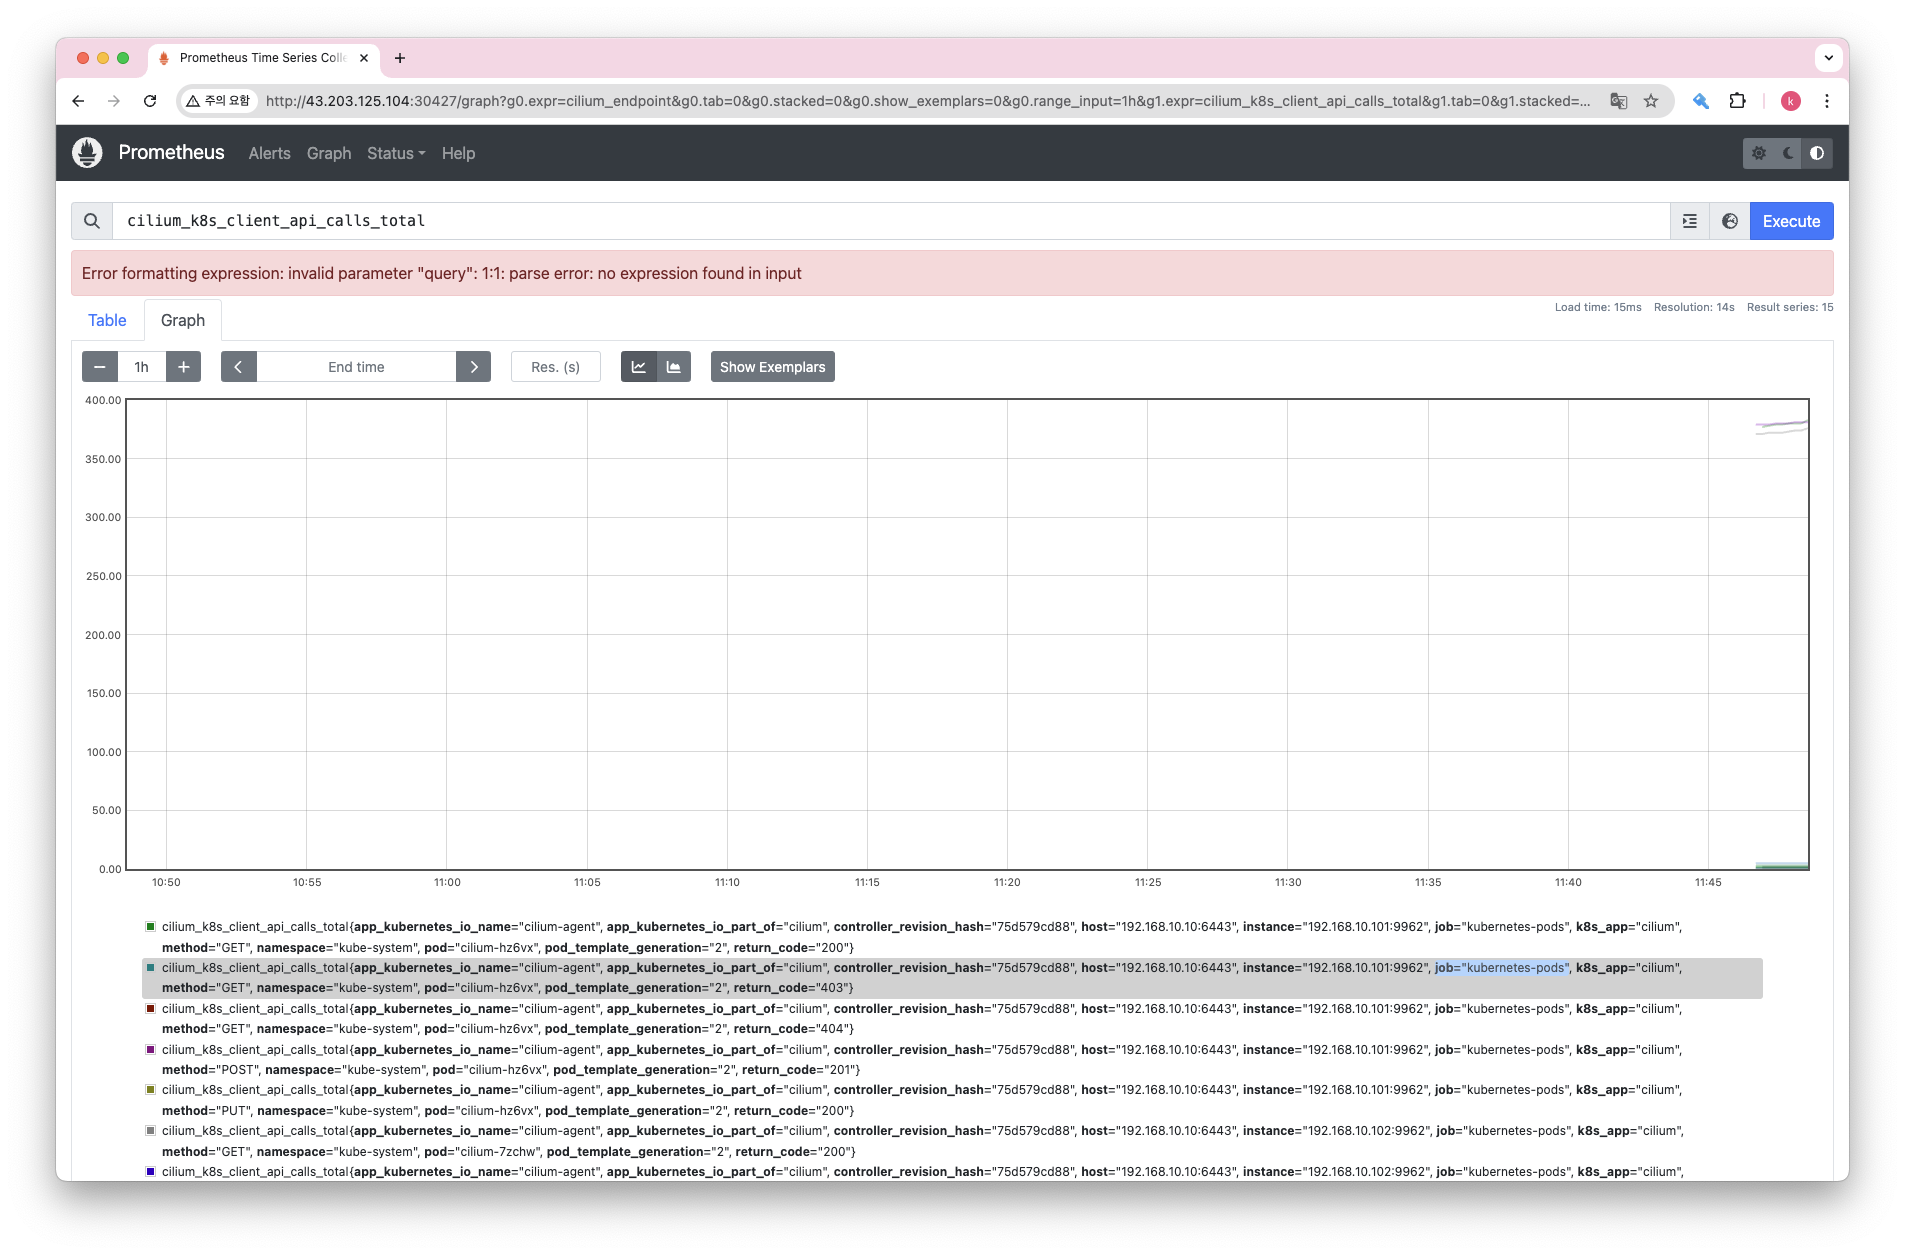Open the Chrome profile avatar
The height and width of the screenshot is (1255, 1905).
pyautogui.click(x=1791, y=101)
